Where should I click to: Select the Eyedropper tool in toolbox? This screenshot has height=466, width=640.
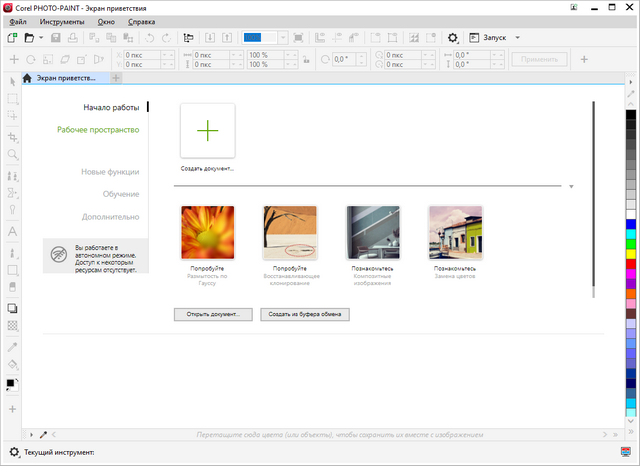13,345
